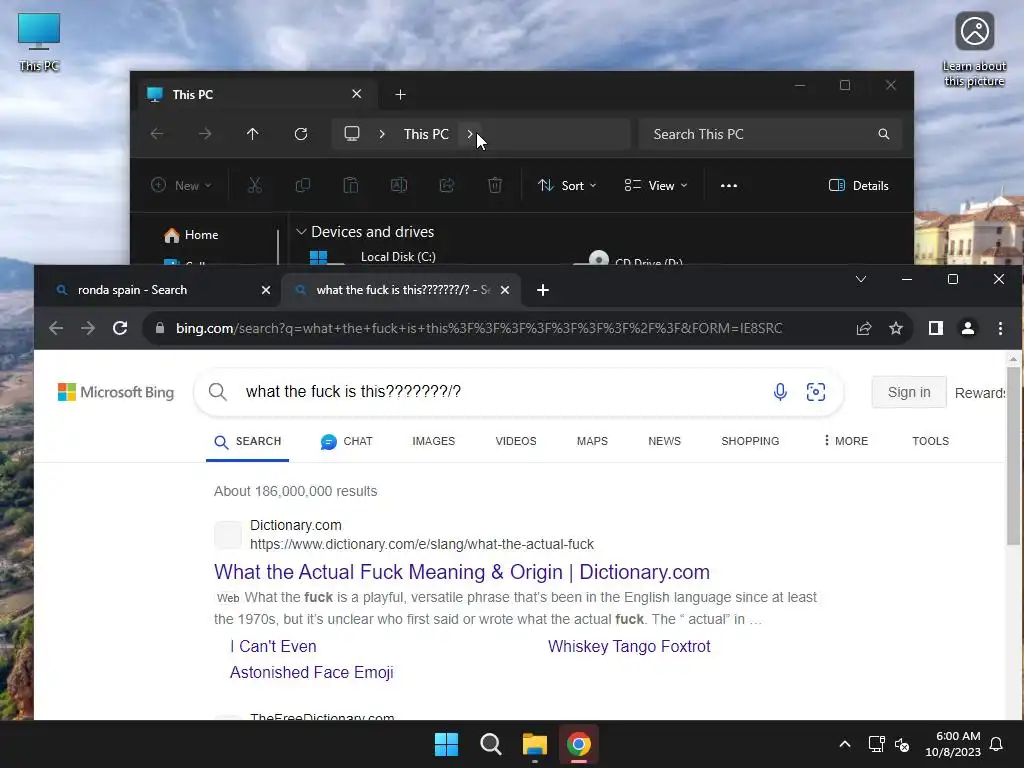Switch to the VIDEOS results tab

click(x=516, y=441)
